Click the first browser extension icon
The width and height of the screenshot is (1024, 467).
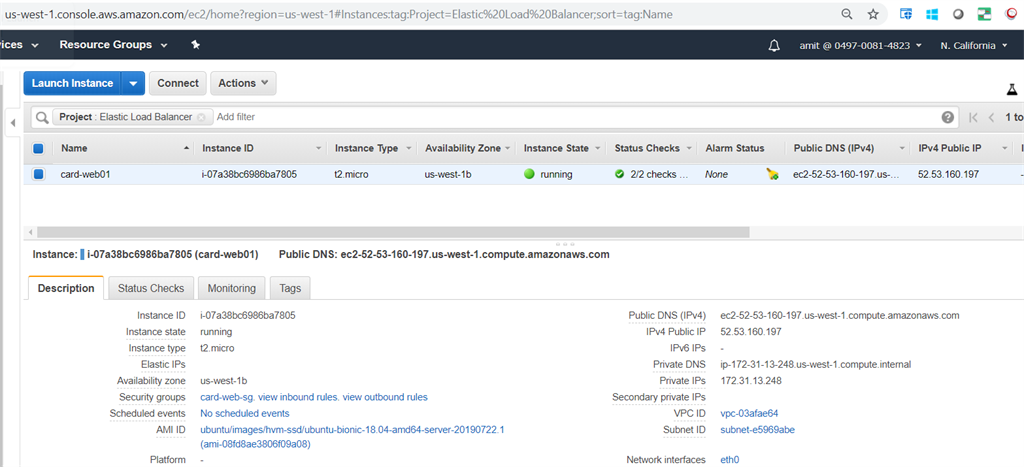[906, 14]
